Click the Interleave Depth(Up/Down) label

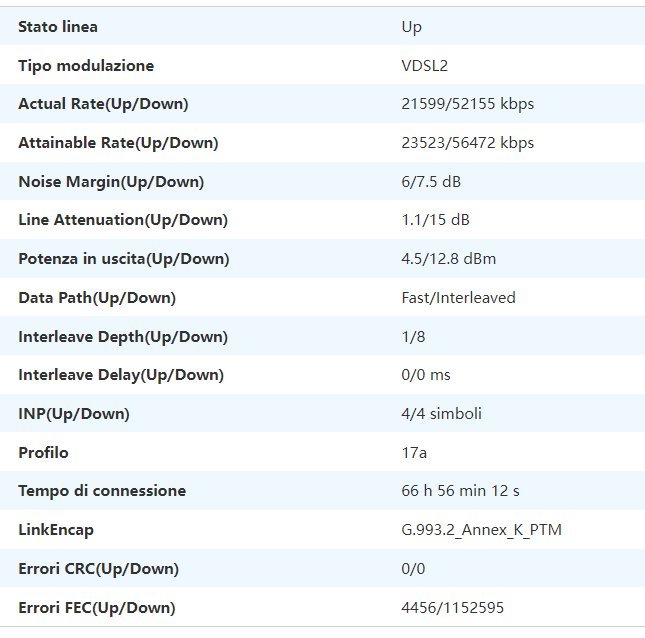click(x=123, y=337)
